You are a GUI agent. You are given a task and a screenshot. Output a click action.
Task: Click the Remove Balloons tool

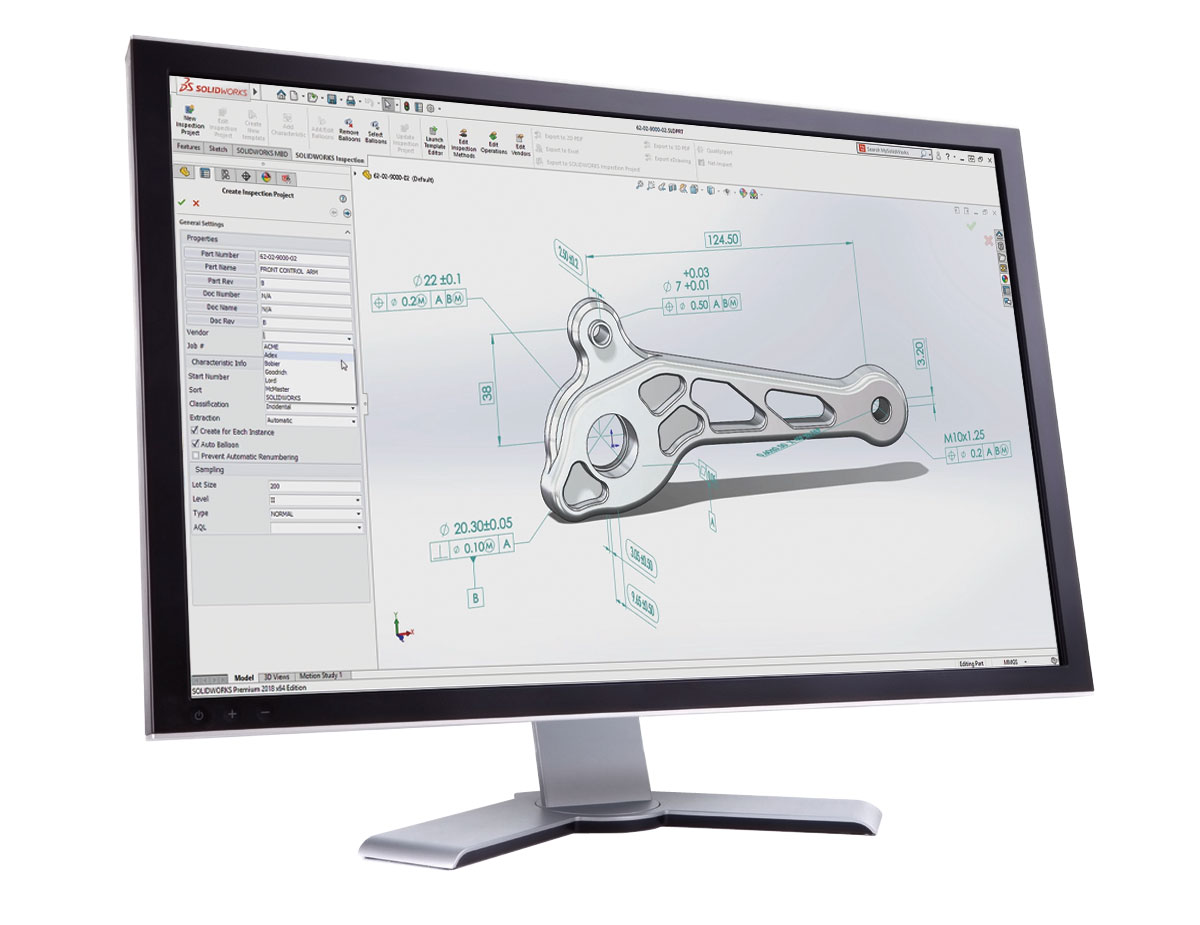pos(349,132)
